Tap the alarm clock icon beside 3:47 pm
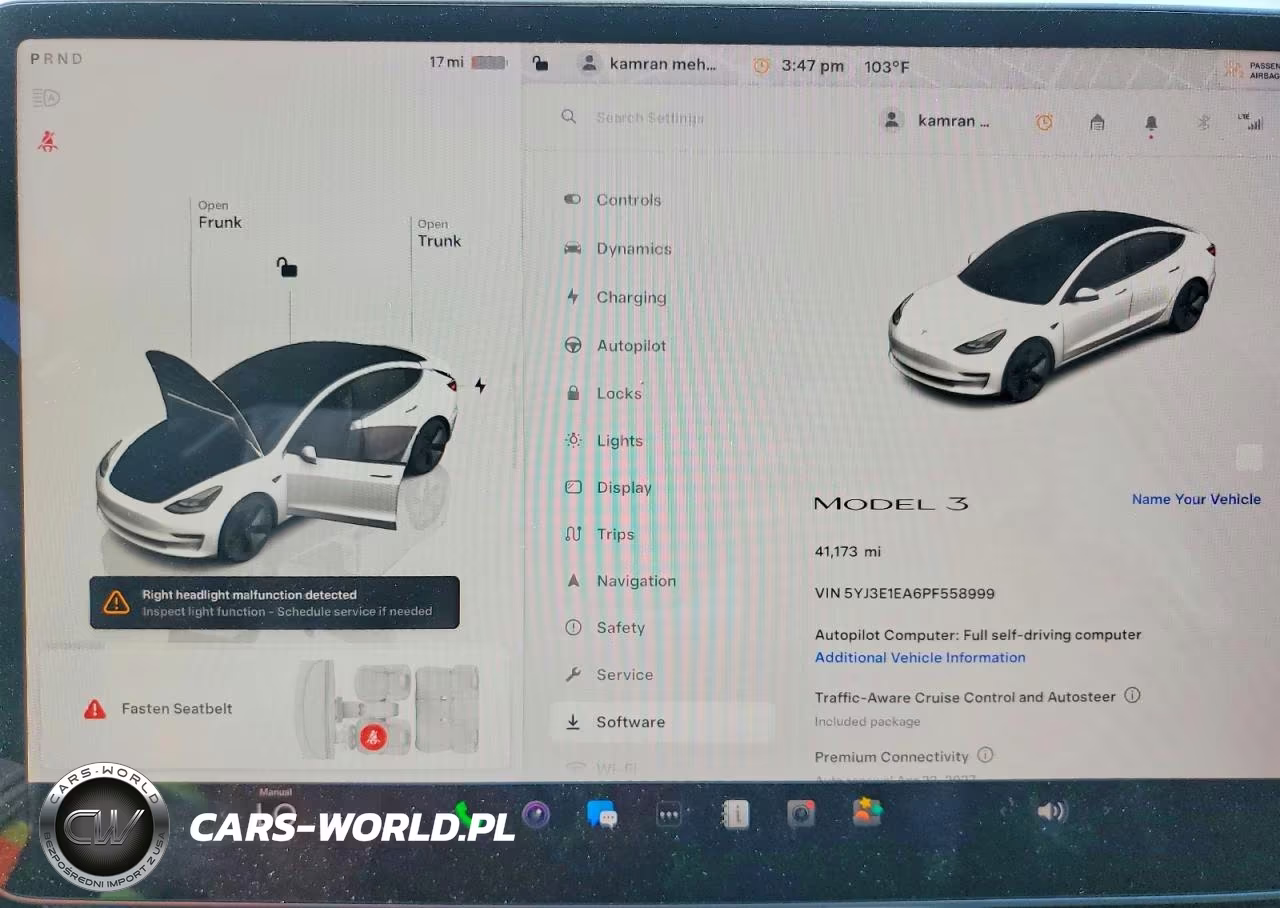Viewport: 1280px width, 908px height. pos(761,66)
